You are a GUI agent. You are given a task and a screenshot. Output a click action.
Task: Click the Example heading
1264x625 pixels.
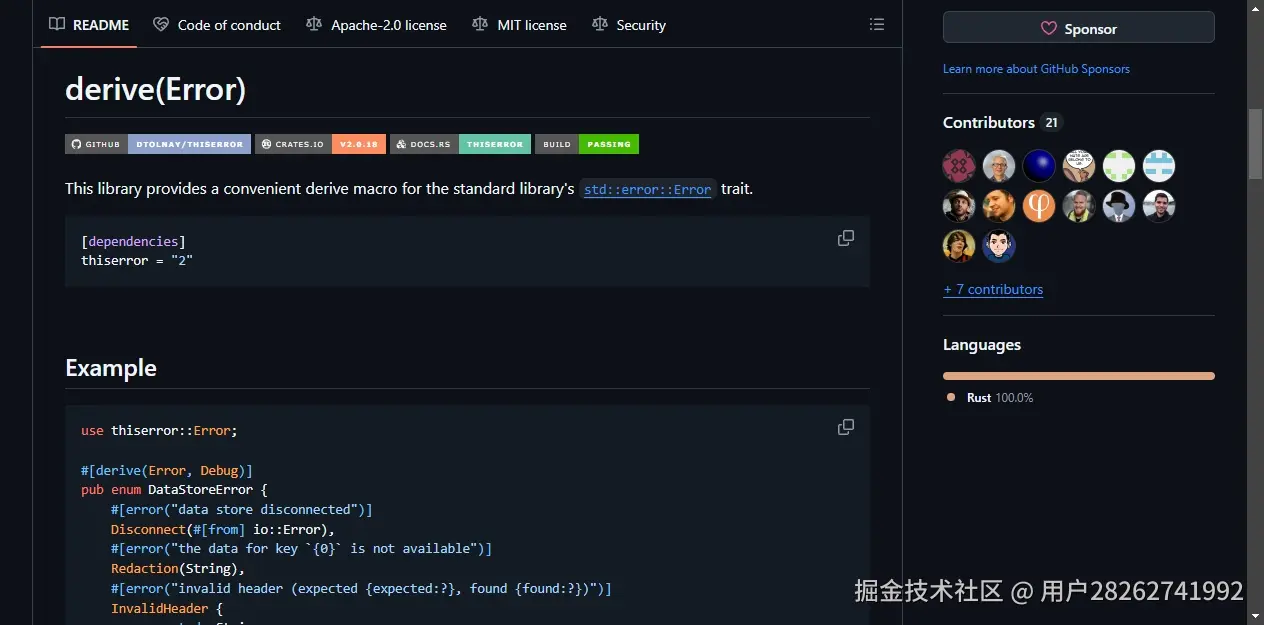coord(111,368)
